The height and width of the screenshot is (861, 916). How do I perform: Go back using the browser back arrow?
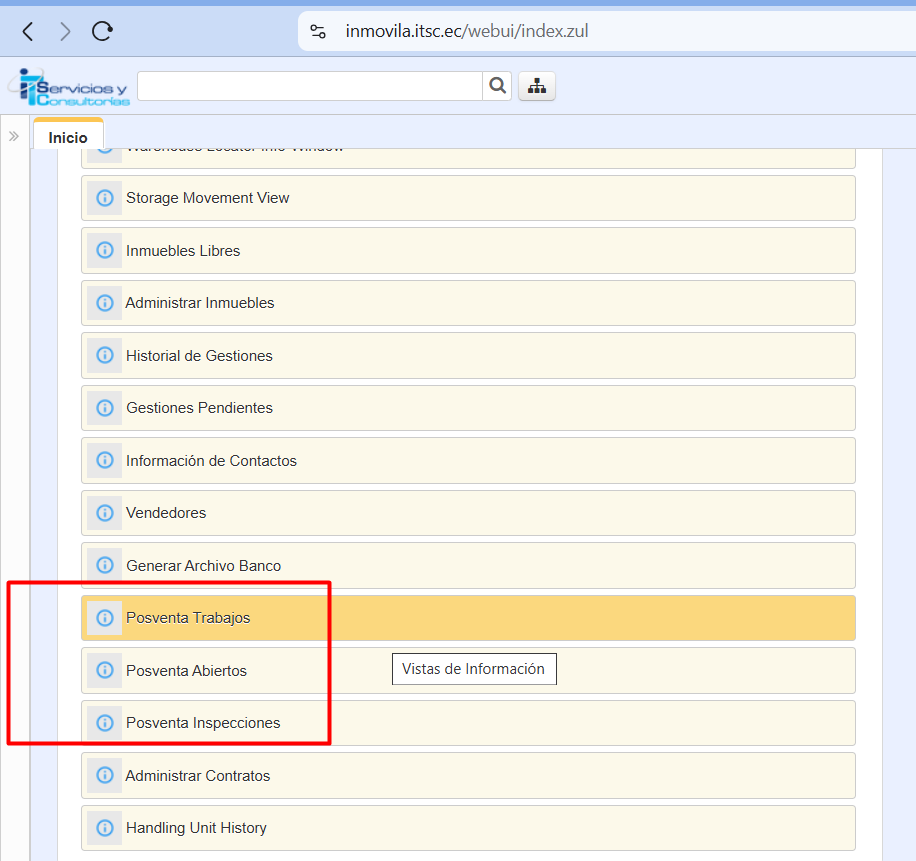click(28, 31)
